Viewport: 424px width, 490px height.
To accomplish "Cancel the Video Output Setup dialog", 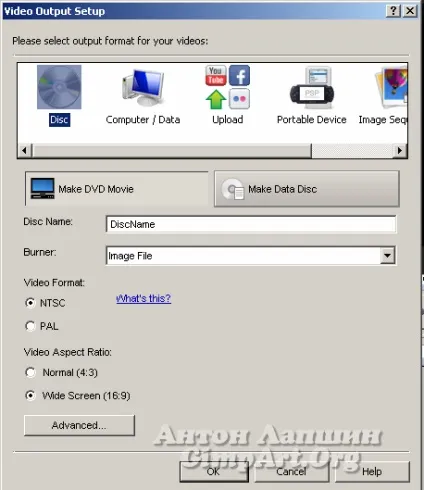I will [x=291, y=471].
